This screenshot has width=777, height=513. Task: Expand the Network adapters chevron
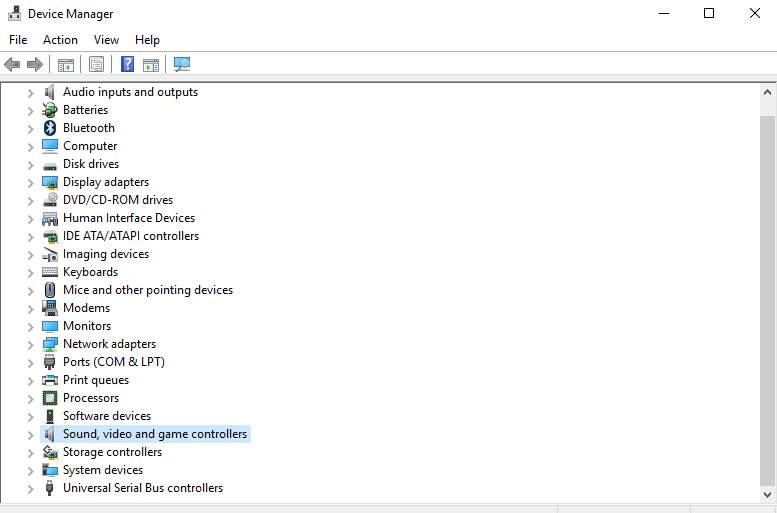[31, 345]
